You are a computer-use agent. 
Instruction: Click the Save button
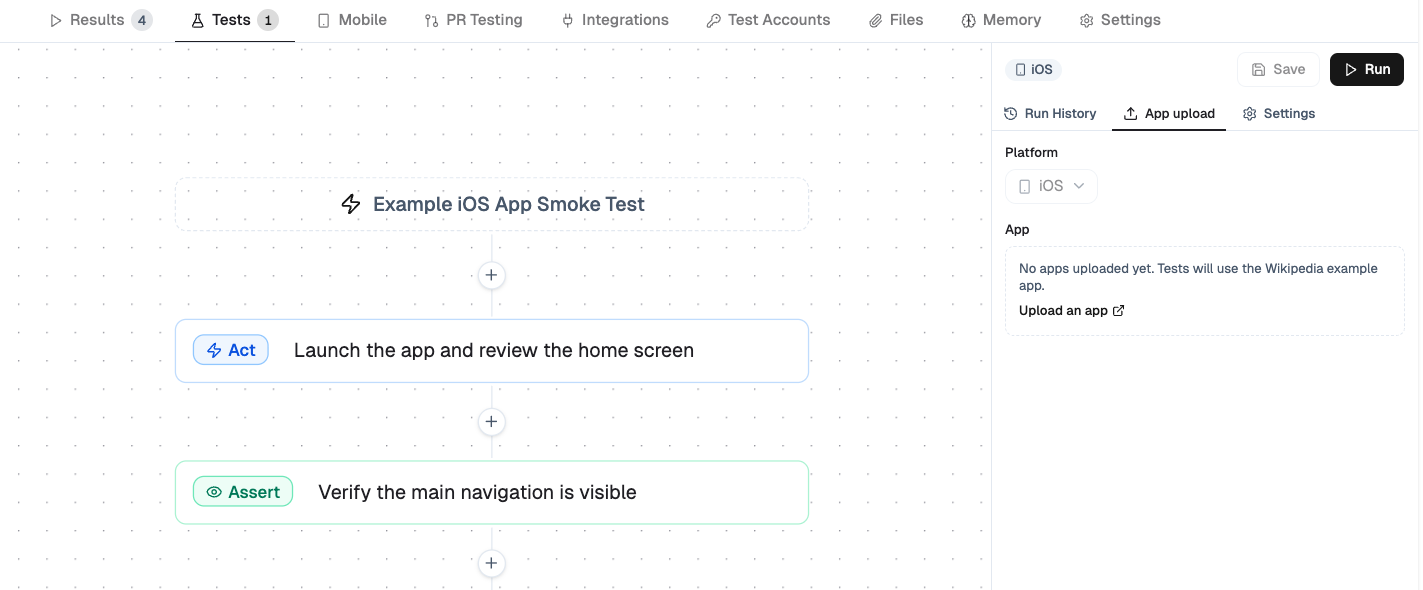coord(1278,69)
